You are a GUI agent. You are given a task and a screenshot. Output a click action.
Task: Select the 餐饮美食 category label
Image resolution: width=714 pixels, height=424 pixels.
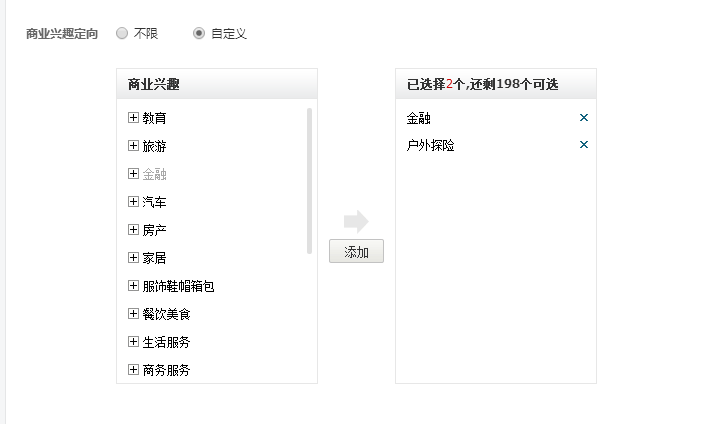click(x=166, y=314)
